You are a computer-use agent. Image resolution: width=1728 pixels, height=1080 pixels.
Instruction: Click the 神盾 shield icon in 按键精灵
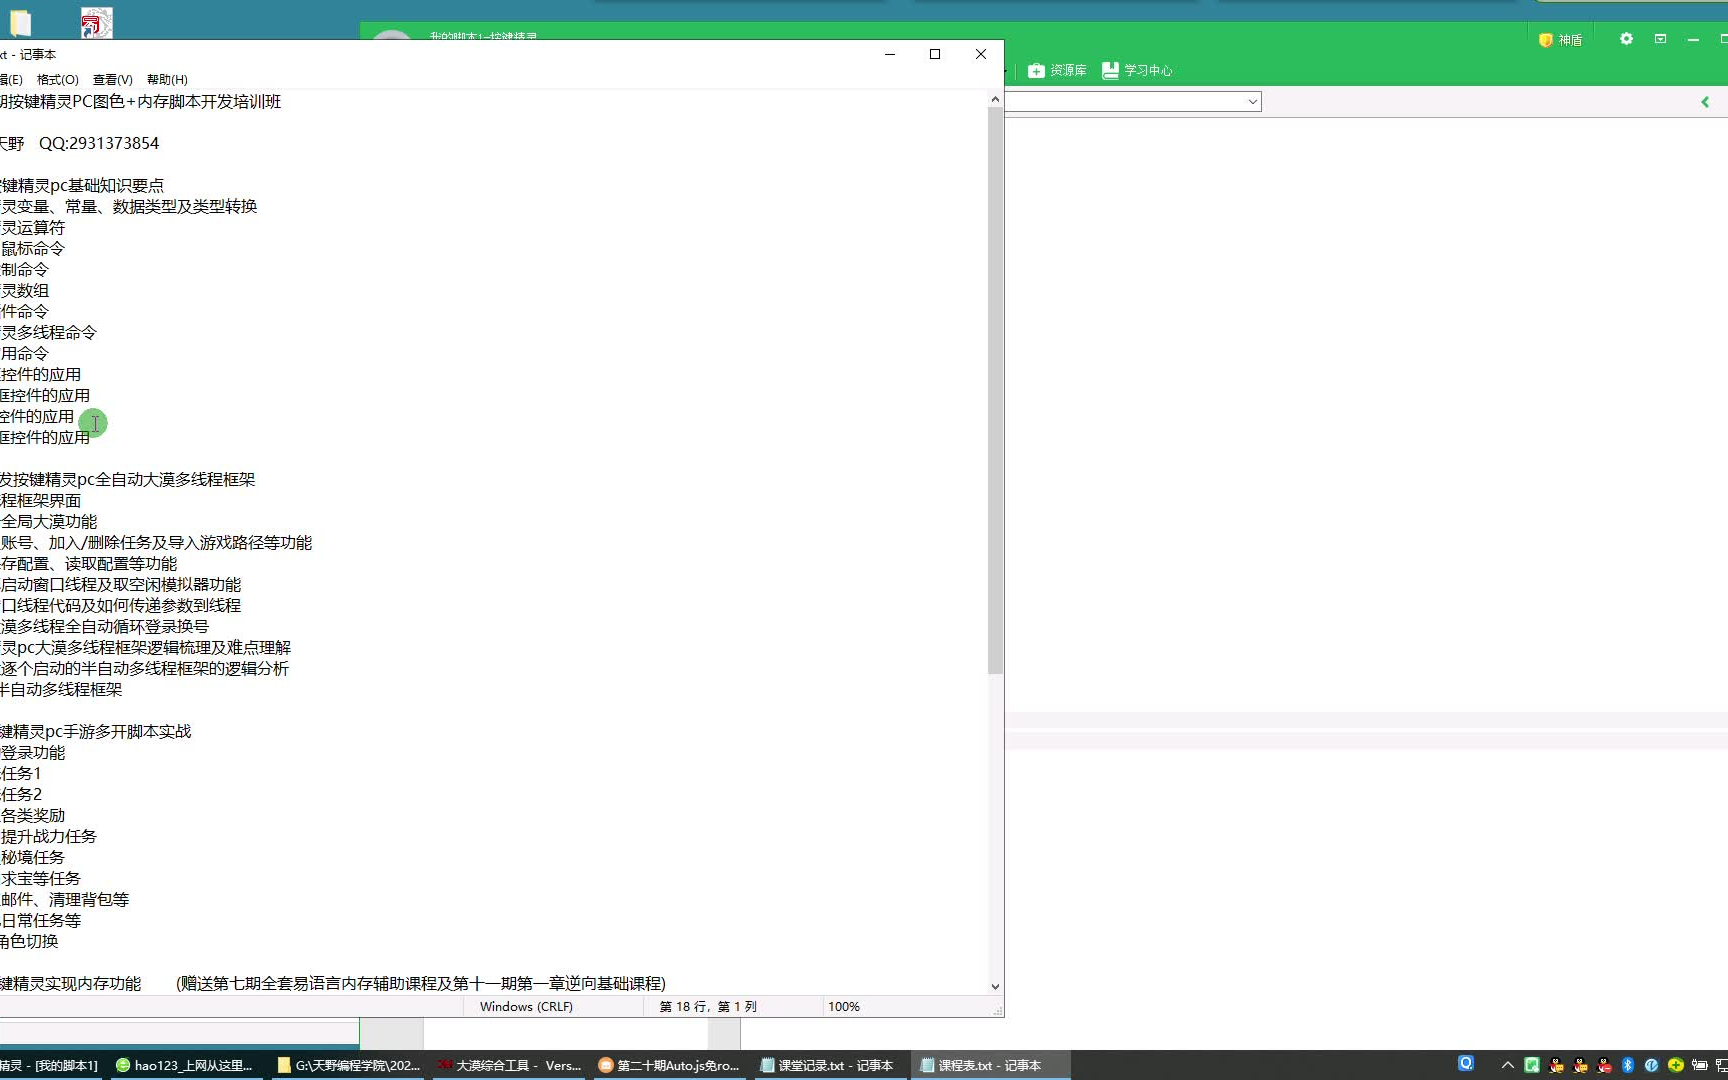click(1560, 40)
